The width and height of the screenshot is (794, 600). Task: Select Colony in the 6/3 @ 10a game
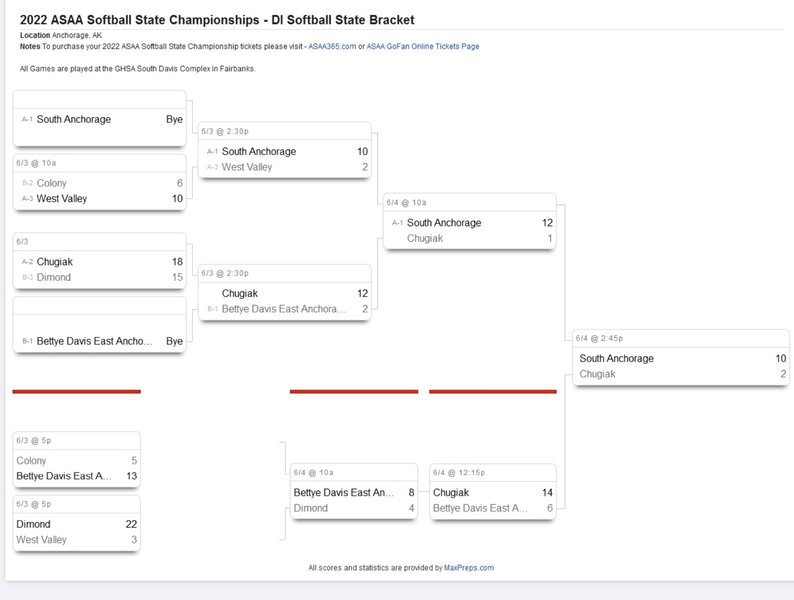(x=52, y=184)
